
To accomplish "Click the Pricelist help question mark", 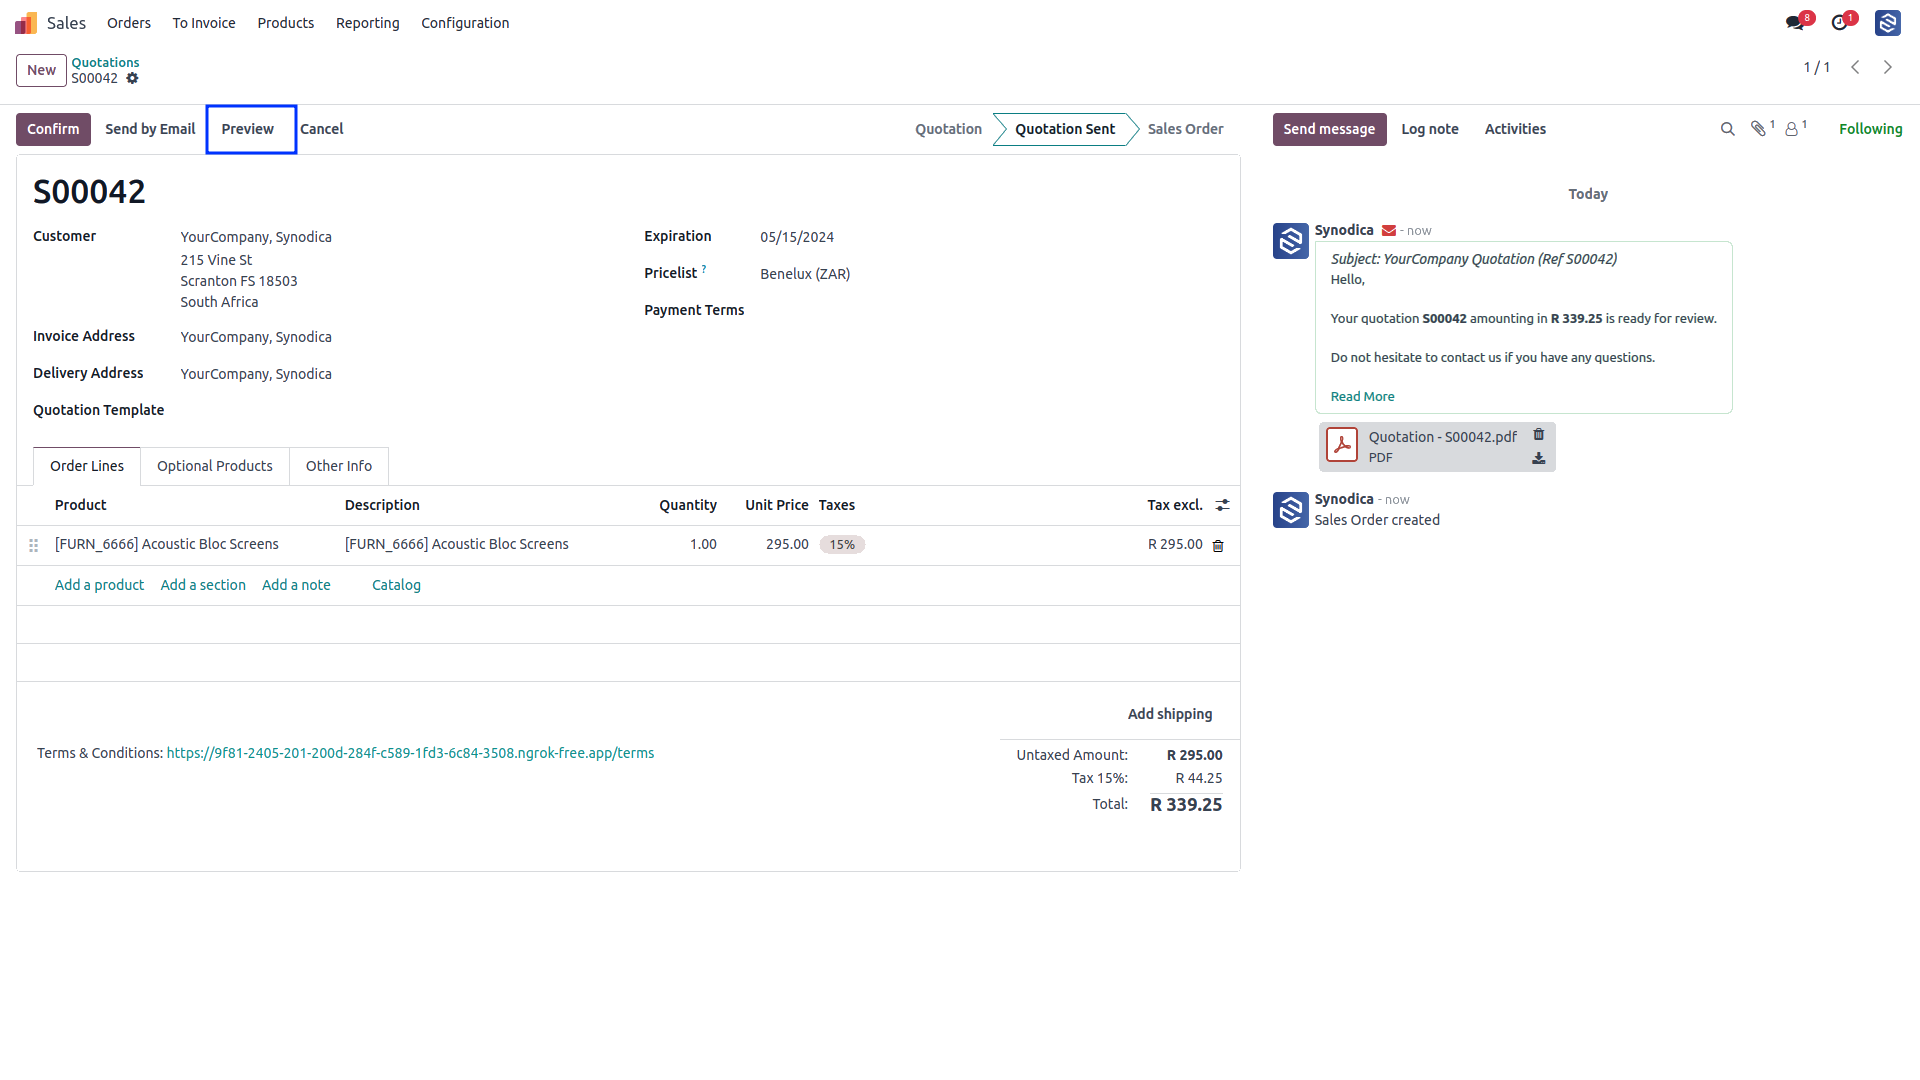I will (x=704, y=269).
